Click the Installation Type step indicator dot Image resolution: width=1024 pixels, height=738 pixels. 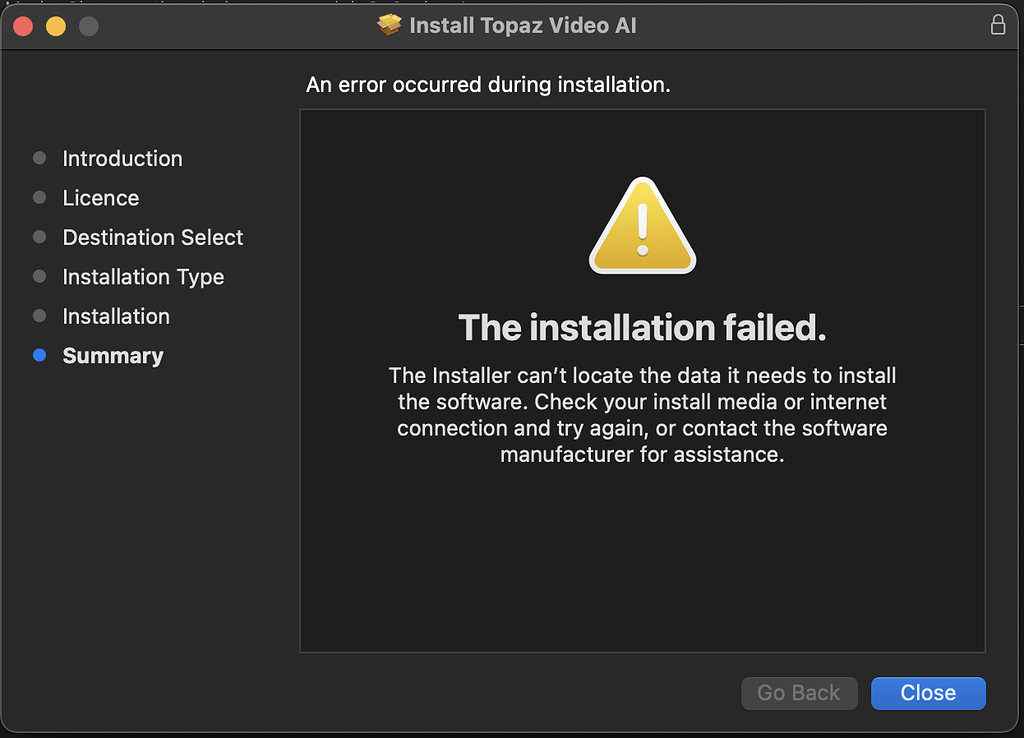pyautogui.click(x=39, y=277)
